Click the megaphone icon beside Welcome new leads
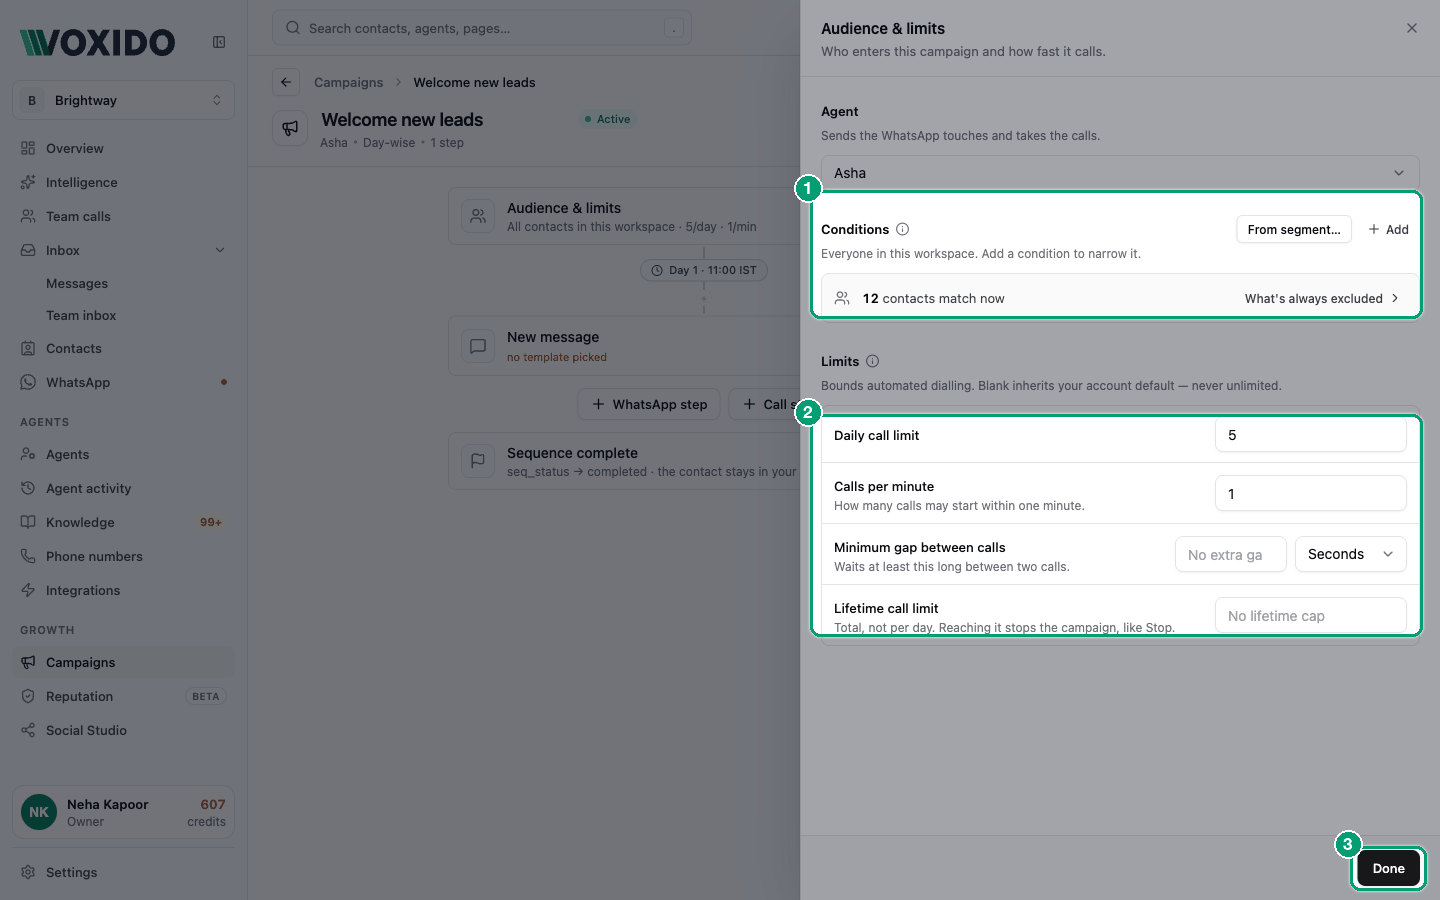The image size is (1440, 900). point(290,129)
